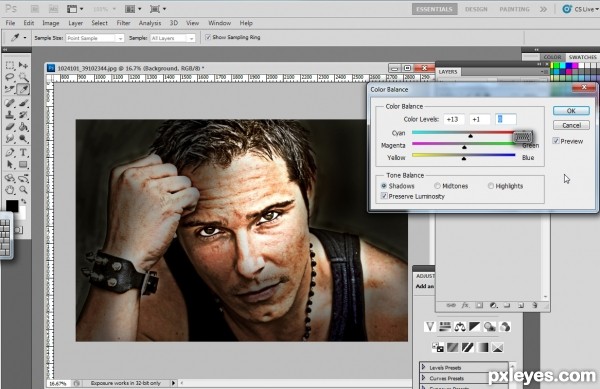Select the Path Selection arrow tool
This screenshot has height=389, width=600.
[x=10, y=164]
